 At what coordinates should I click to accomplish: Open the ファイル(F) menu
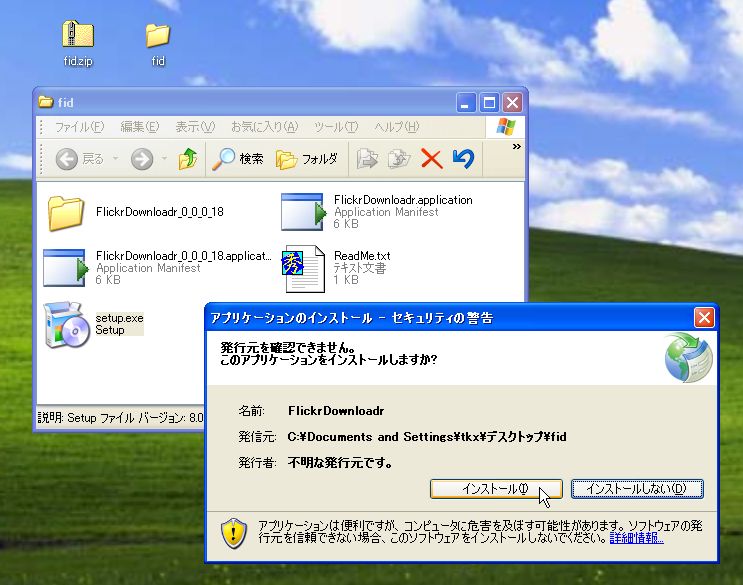point(79,127)
